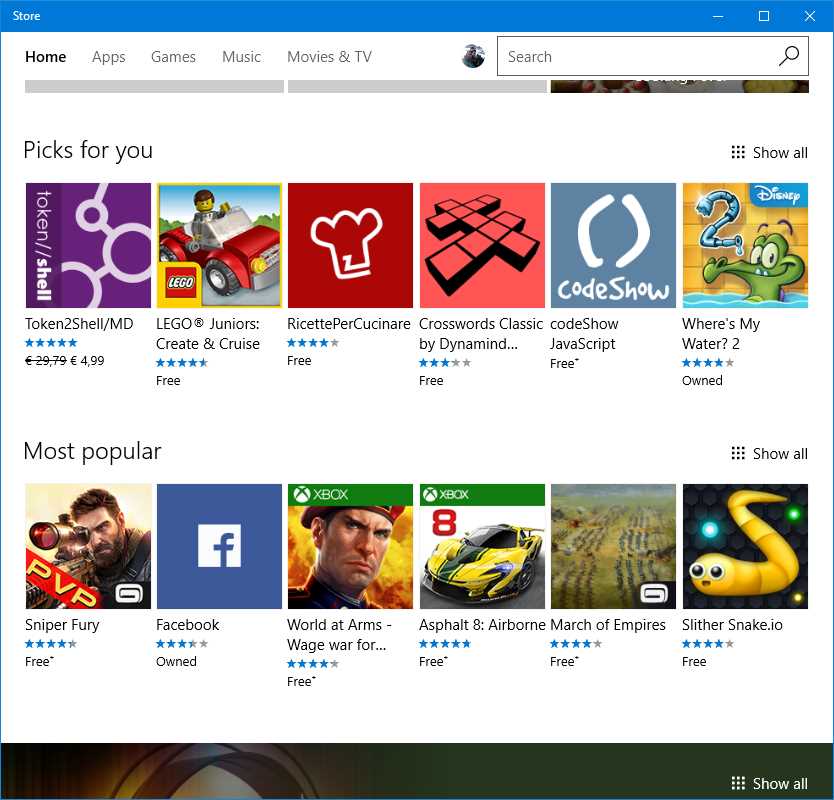
Task: Open the Facebook app tile
Action: point(219,546)
